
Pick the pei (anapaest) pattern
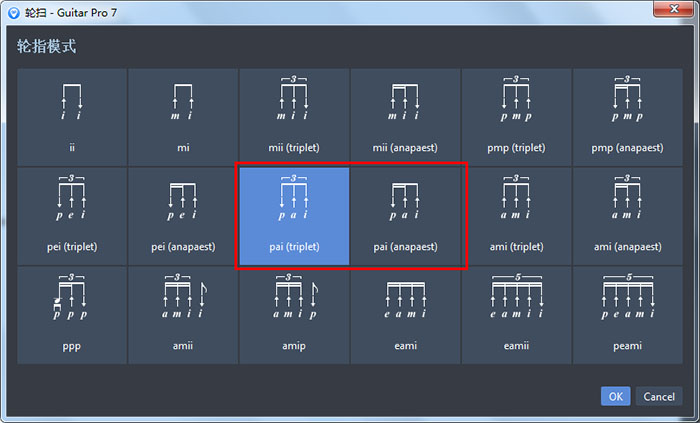[x=182, y=215]
